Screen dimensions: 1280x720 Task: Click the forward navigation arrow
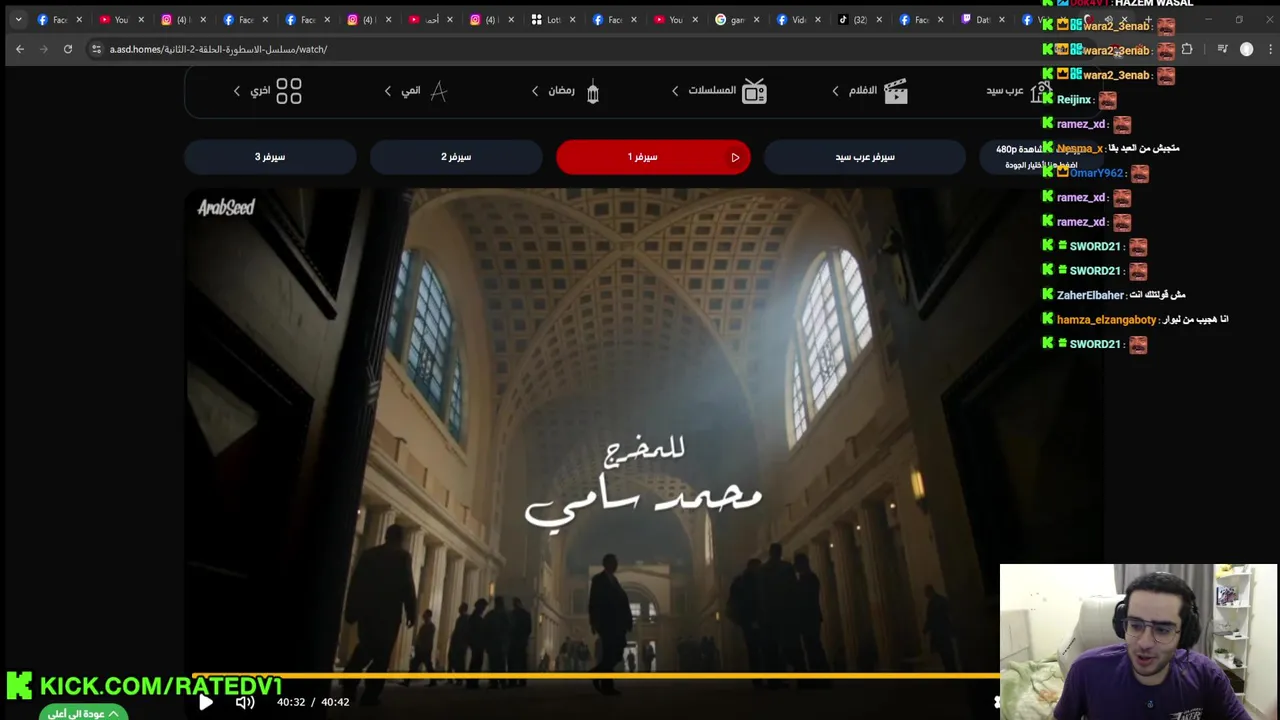44,49
